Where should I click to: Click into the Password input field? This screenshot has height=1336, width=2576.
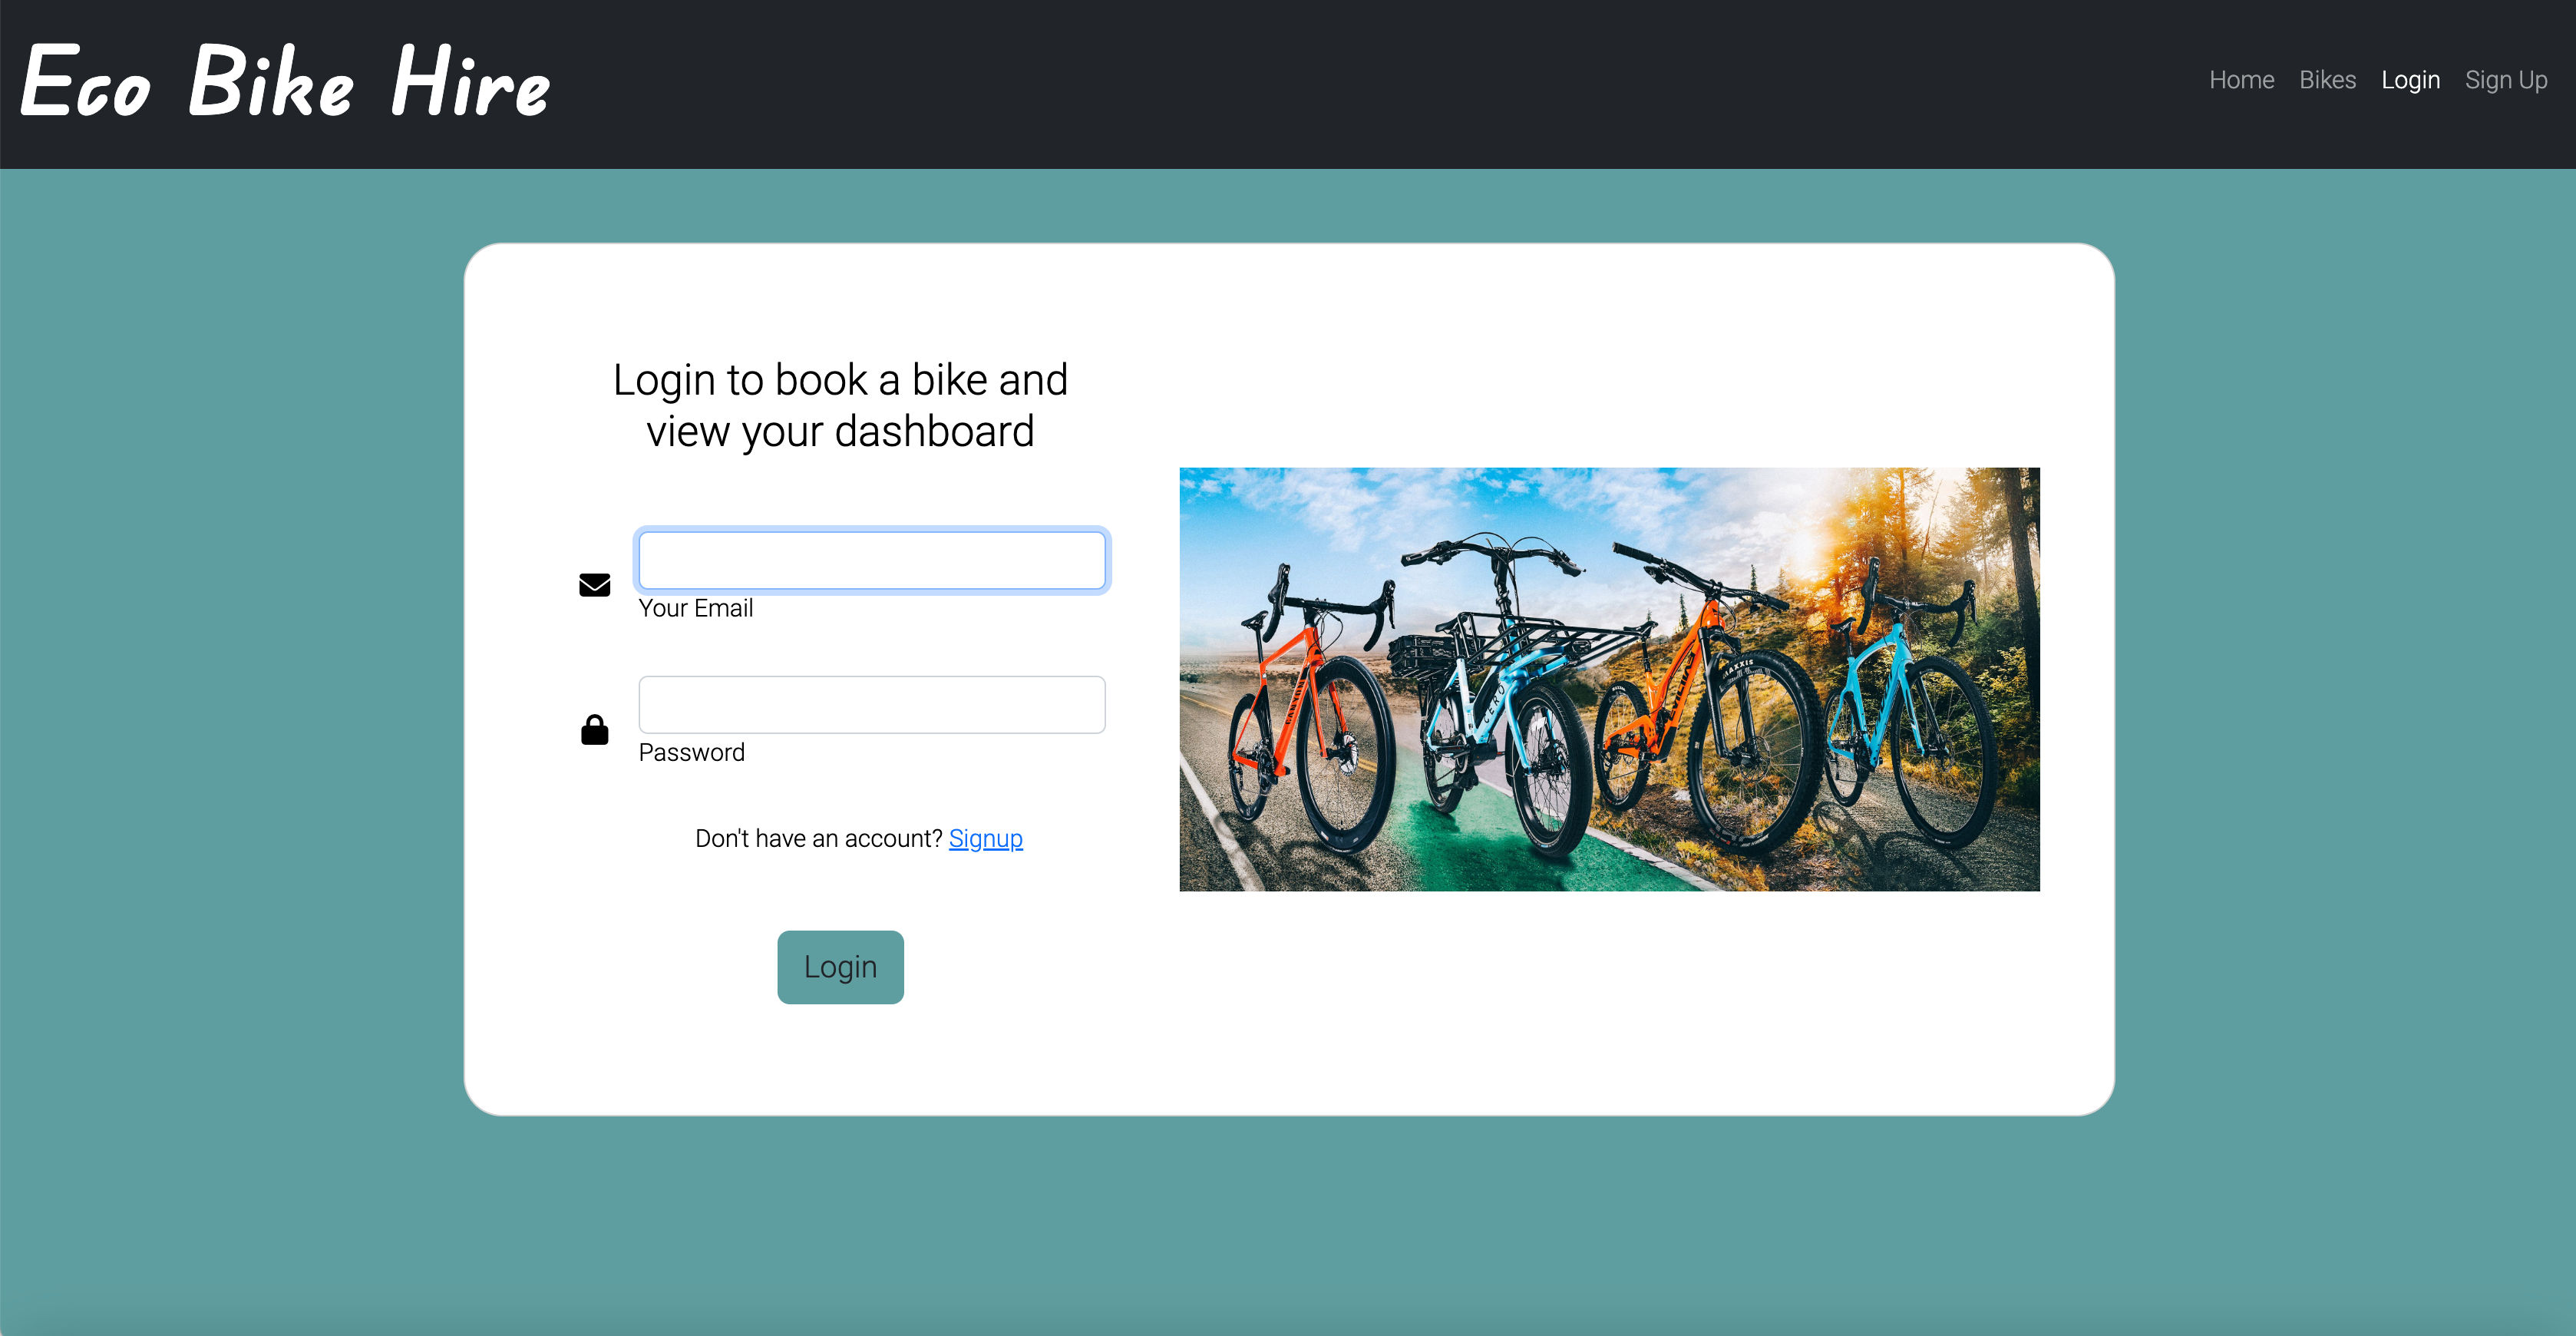tap(871, 704)
